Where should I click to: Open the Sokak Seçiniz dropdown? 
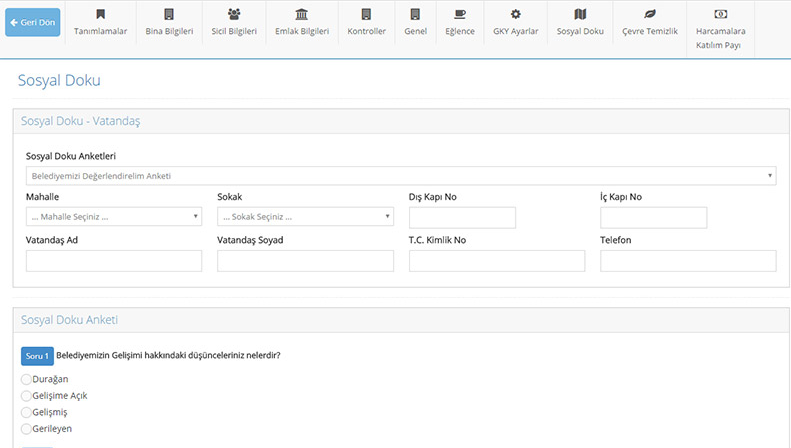click(305, 216)
